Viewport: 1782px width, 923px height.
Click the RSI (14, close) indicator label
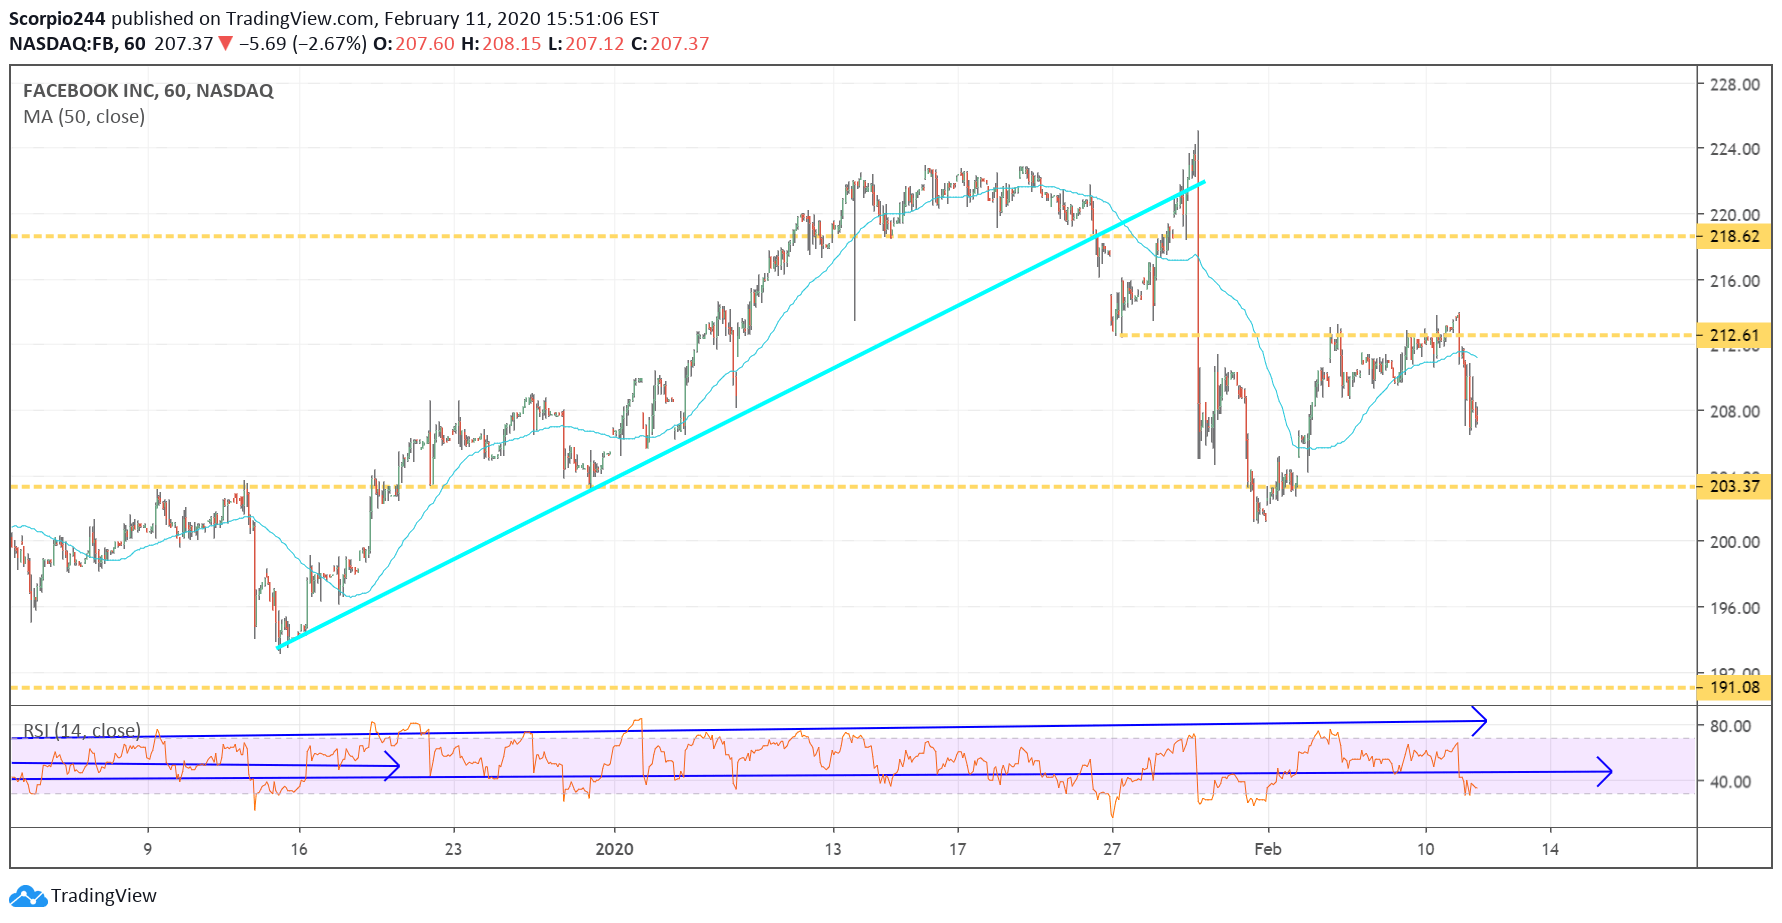click(x=82, y=730)
